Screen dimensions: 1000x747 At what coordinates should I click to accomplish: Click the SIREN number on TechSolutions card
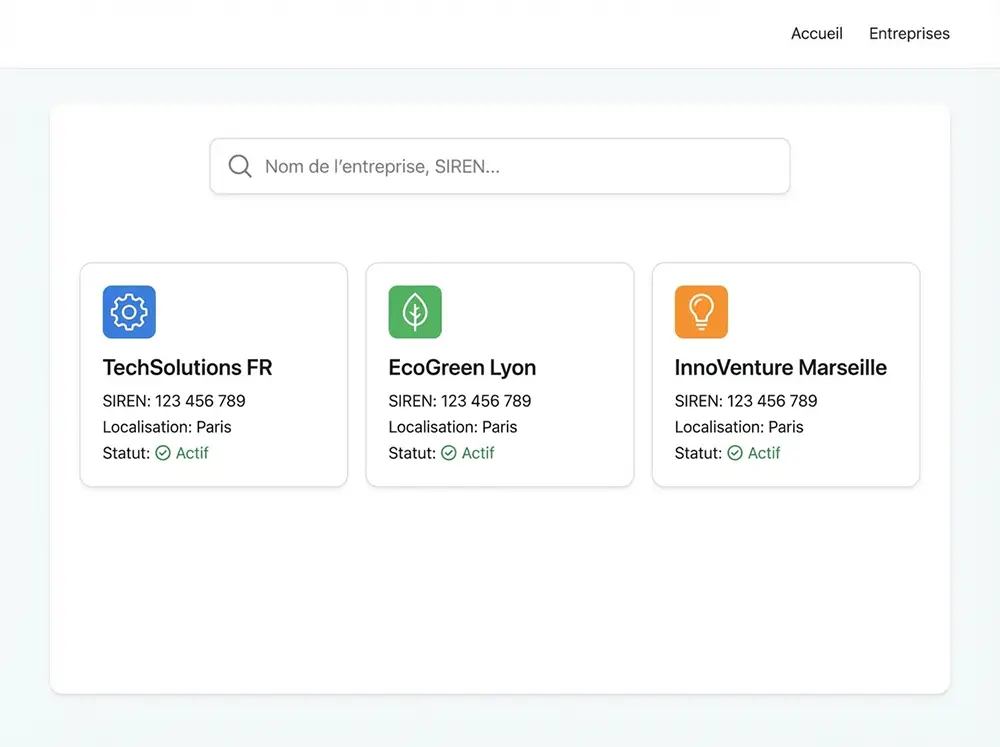(199, 401)
